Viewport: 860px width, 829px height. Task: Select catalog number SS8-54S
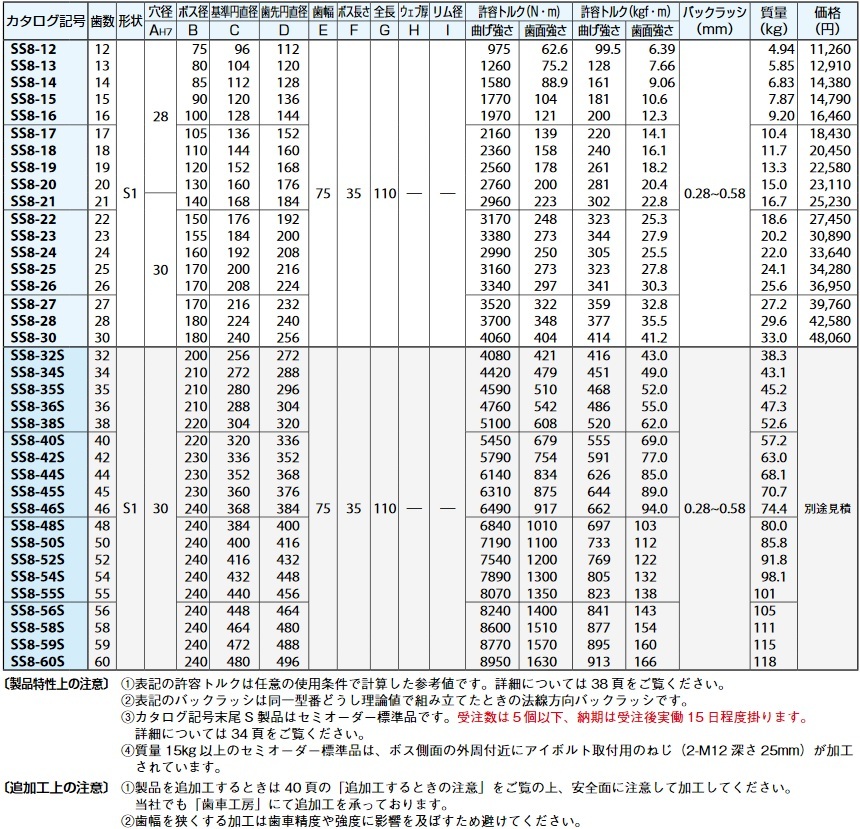tap(37, 577)
